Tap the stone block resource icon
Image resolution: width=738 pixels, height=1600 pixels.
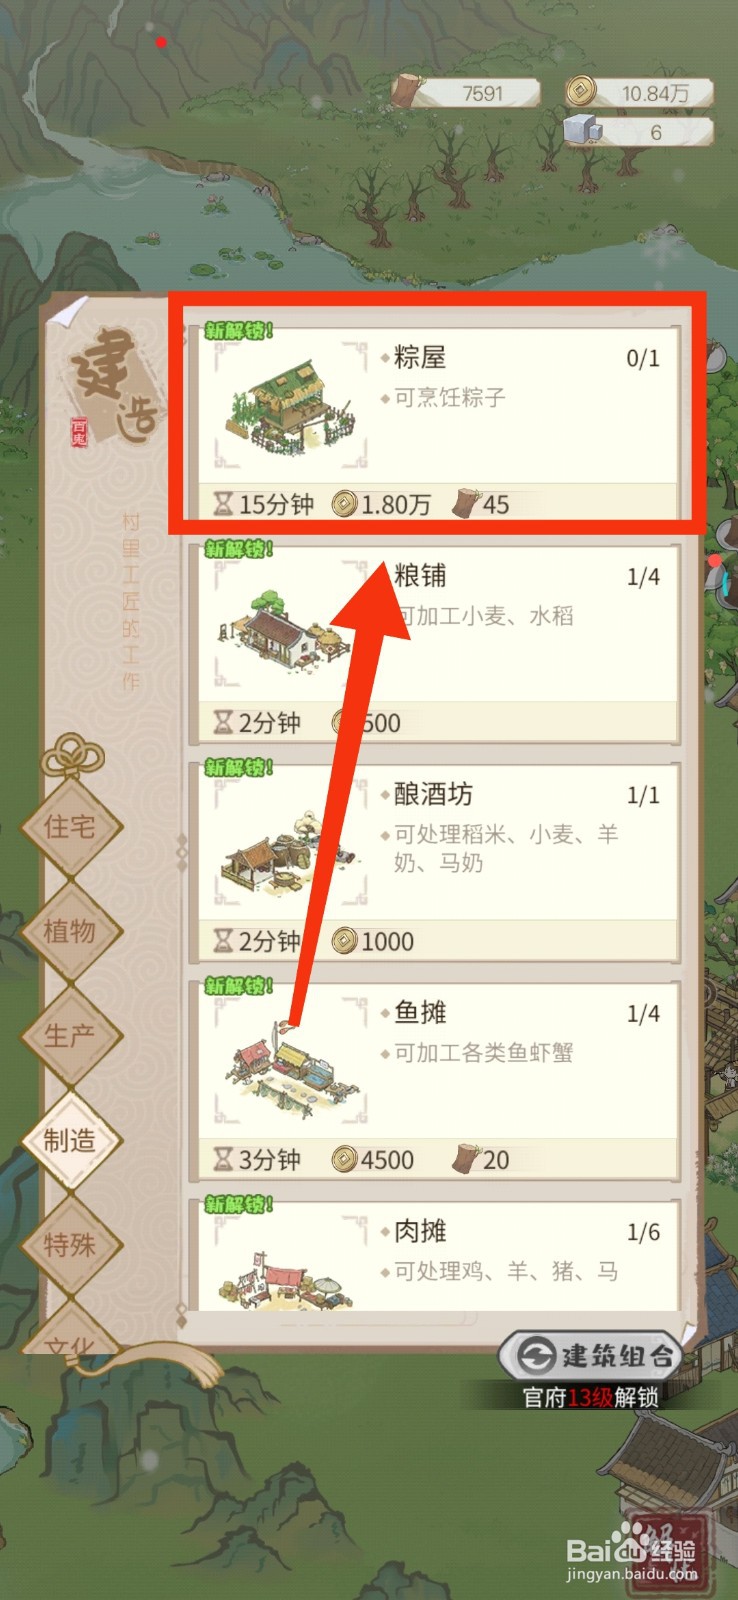[582, 131]
